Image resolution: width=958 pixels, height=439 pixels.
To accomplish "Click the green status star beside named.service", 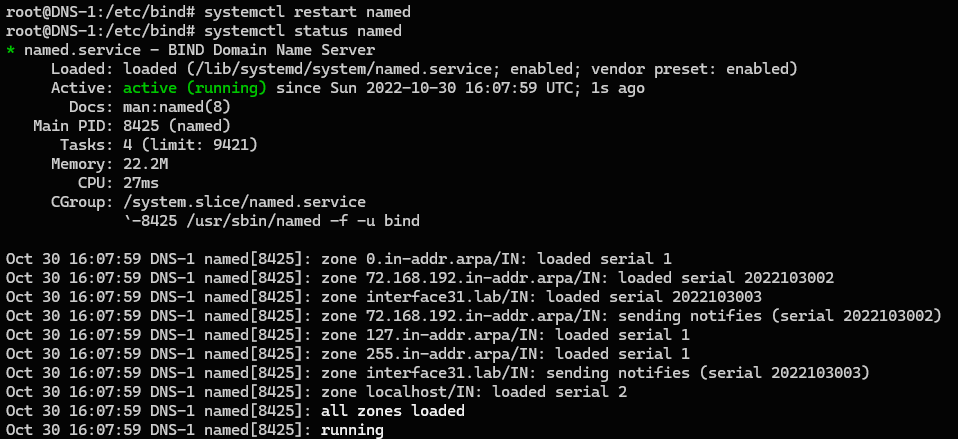I will click(x=10, y=49).
